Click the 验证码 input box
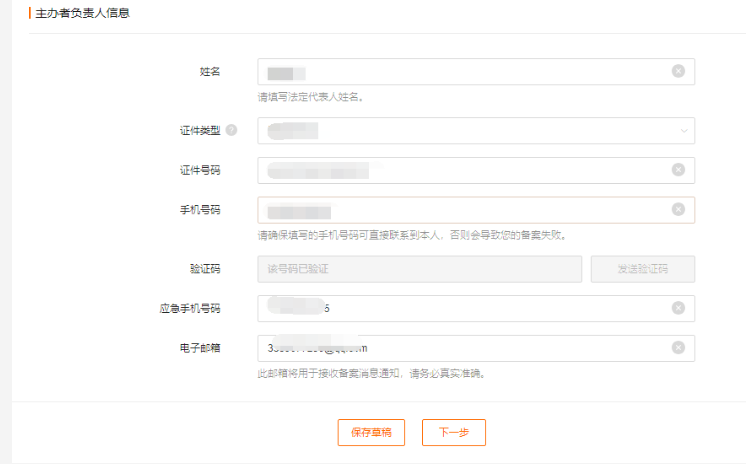This screenshot has width=746, height=472. tap(420, 269)
